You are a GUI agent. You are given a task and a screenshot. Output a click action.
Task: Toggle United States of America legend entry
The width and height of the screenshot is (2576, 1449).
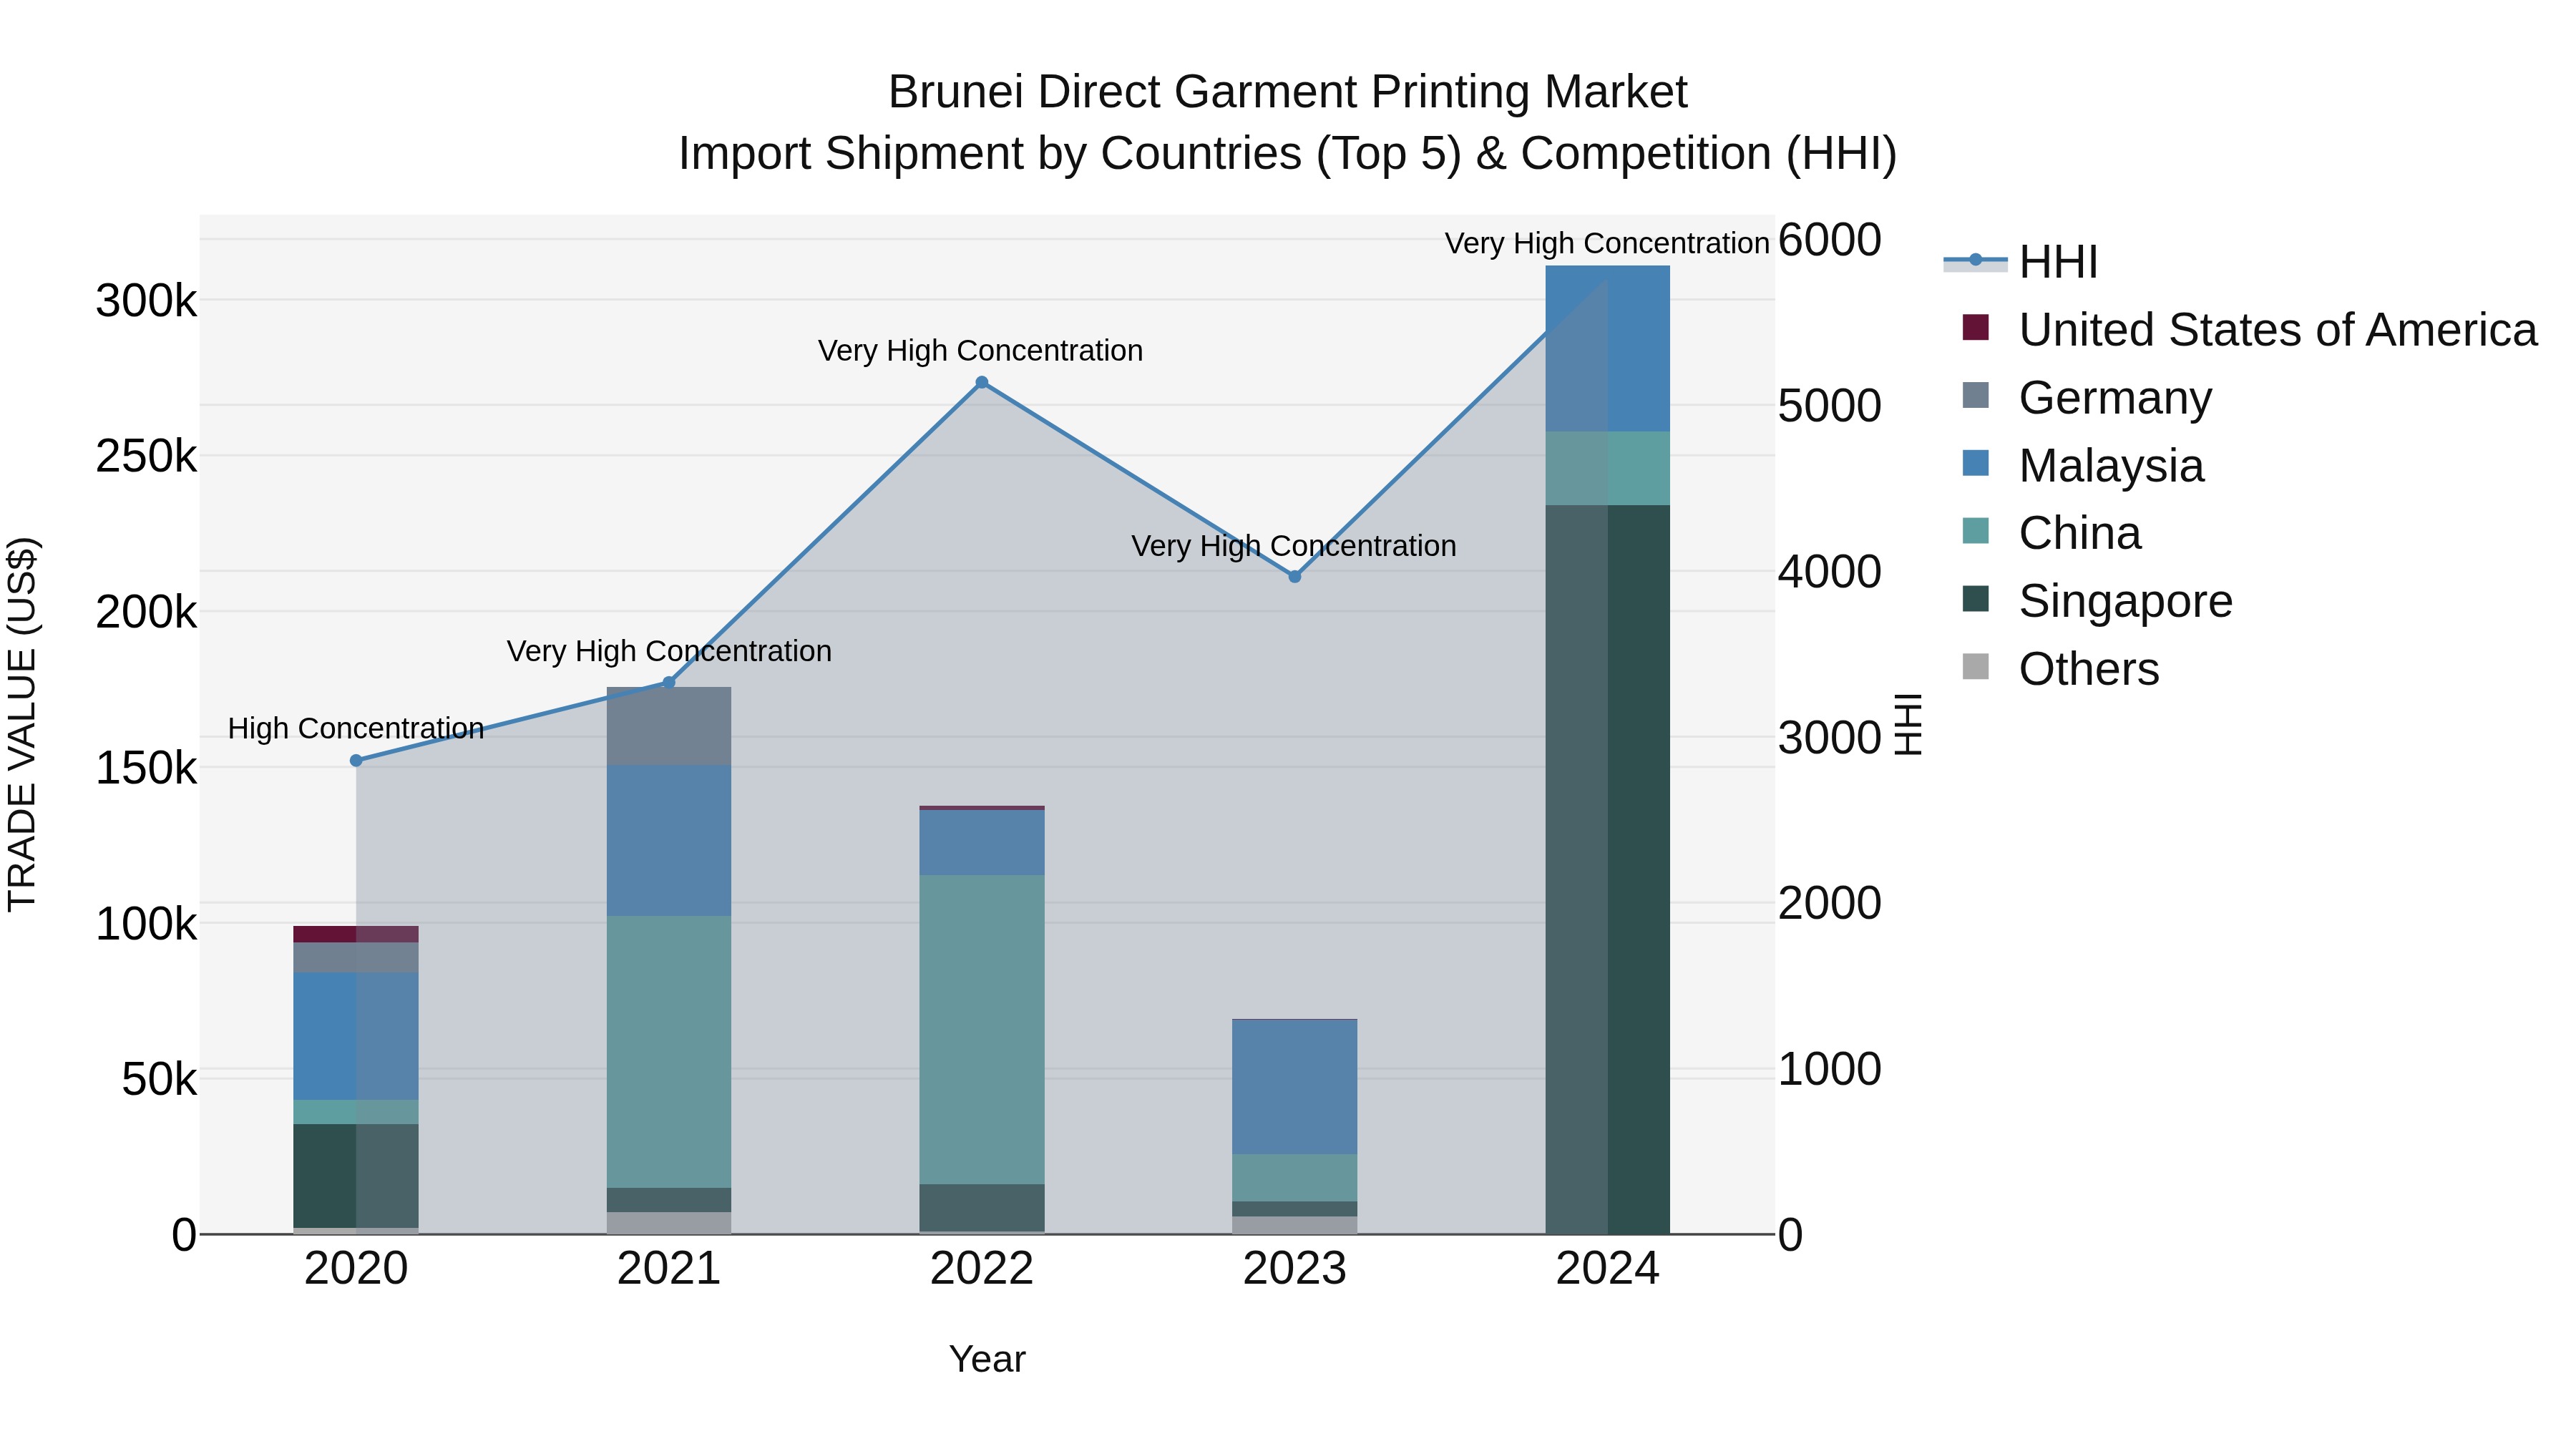click(2240, 330)
